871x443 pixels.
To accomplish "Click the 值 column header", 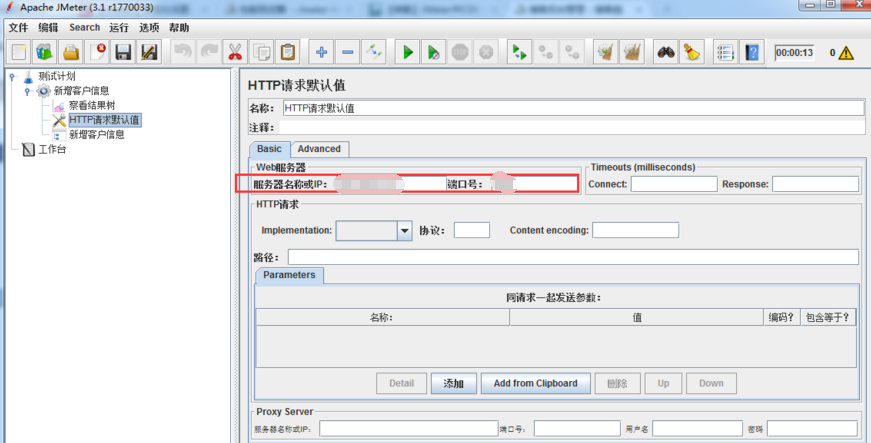I will click(637, 318).
